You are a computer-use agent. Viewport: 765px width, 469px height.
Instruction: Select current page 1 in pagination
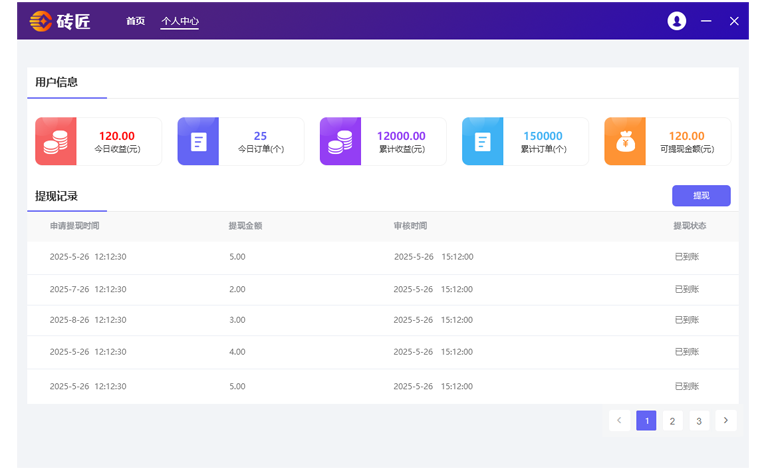(x=646, y=421)
